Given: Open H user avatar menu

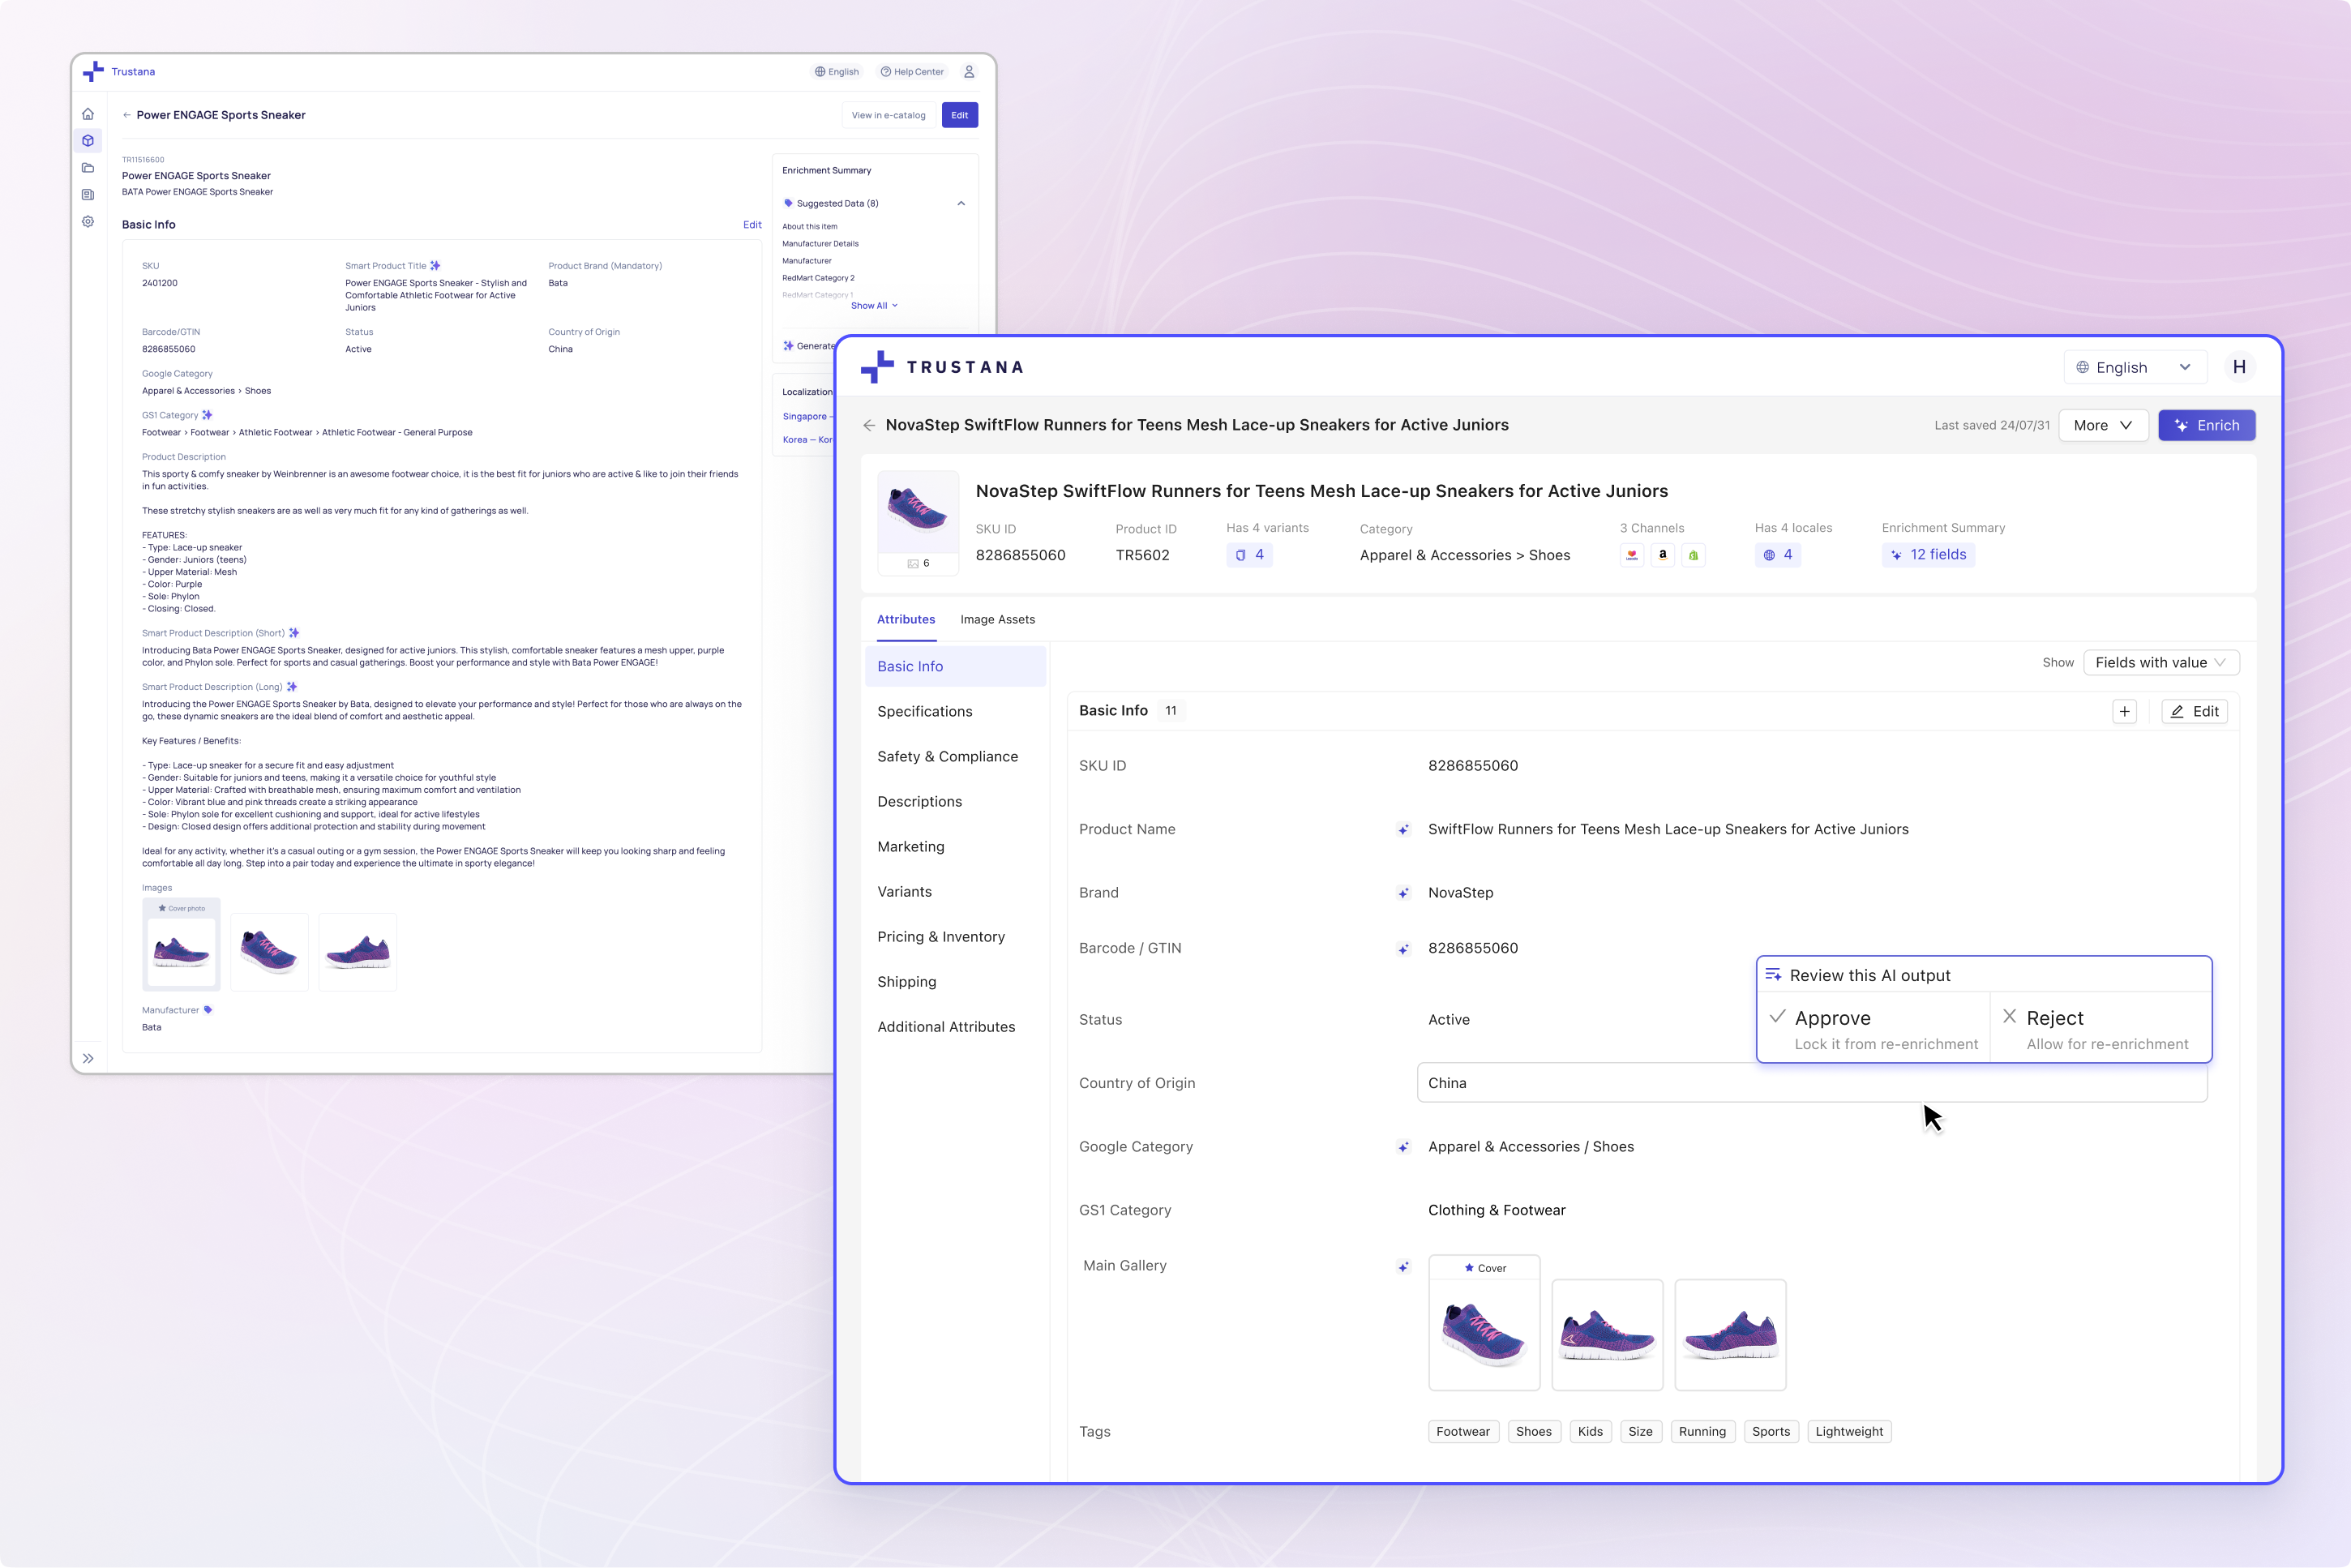Looking at the screenshot, I should [2238, 367].
